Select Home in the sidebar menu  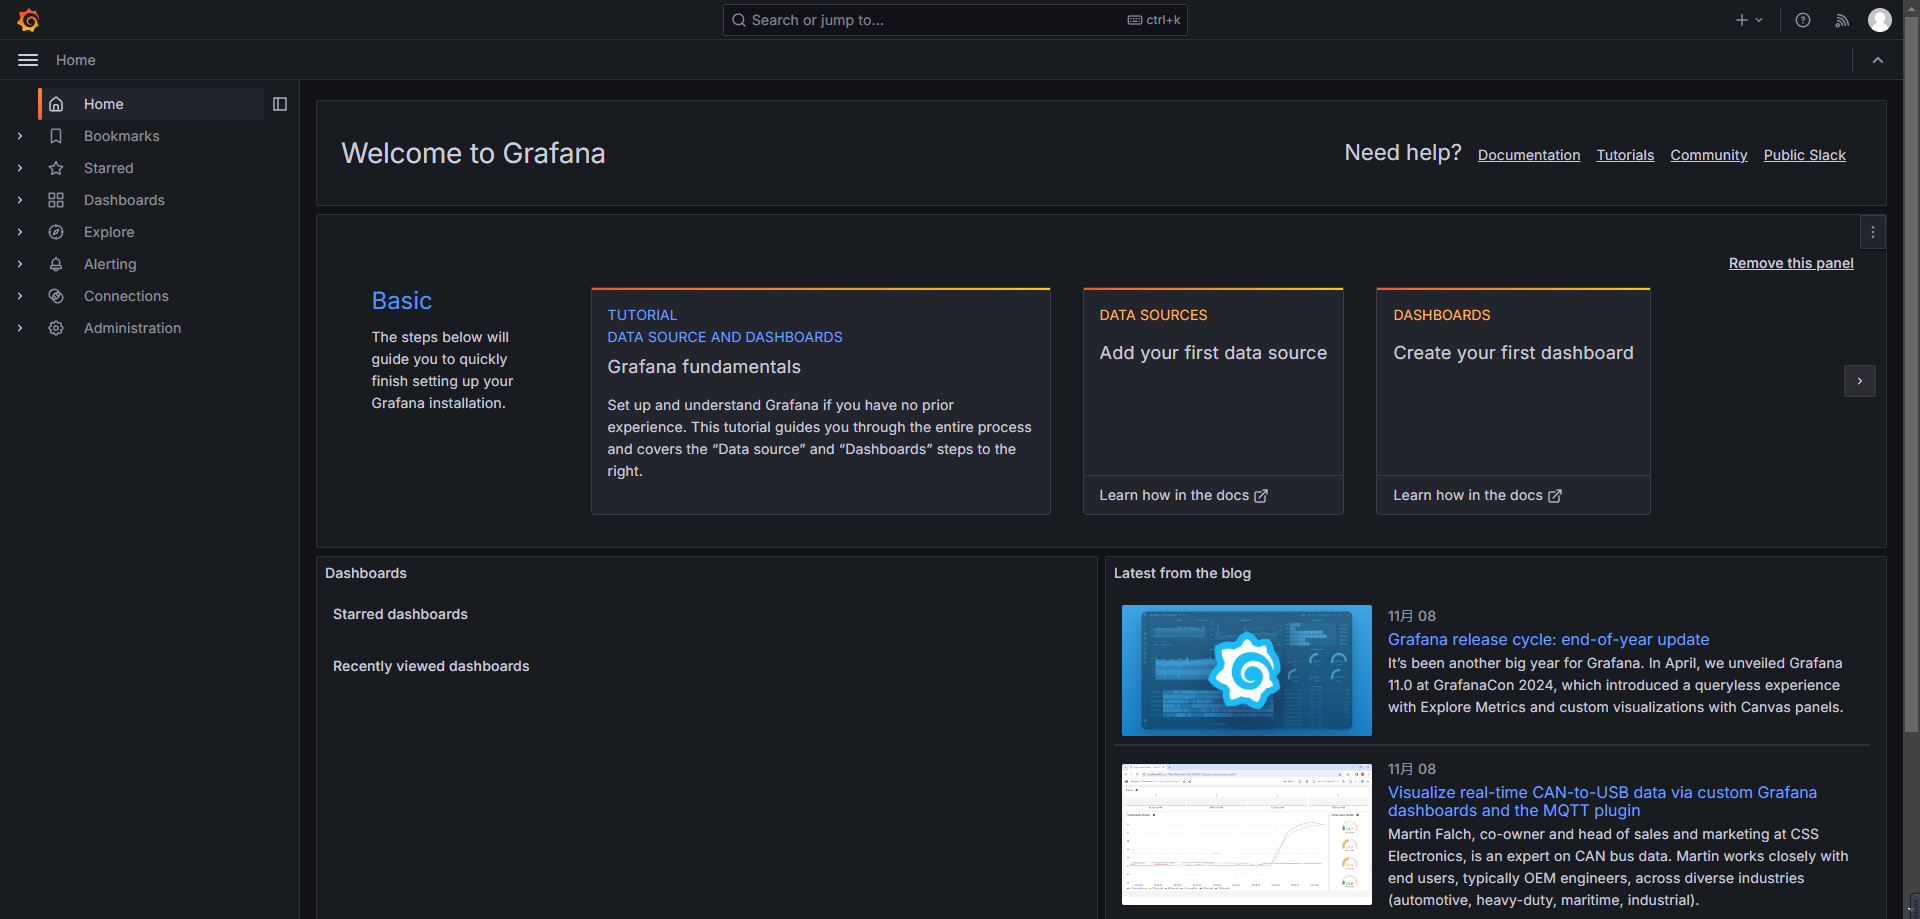coord(104,104)
